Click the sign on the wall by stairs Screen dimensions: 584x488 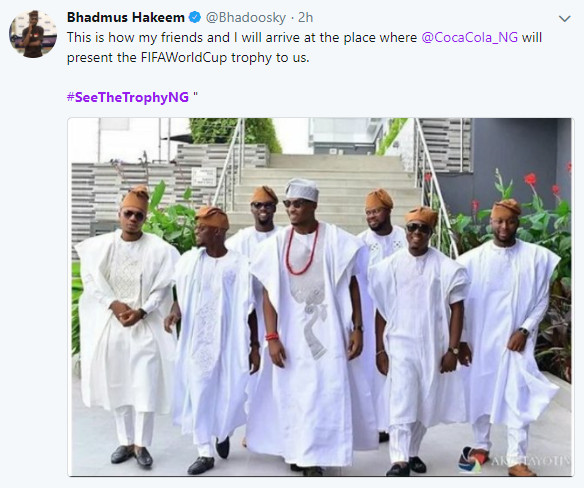(204, 176)
